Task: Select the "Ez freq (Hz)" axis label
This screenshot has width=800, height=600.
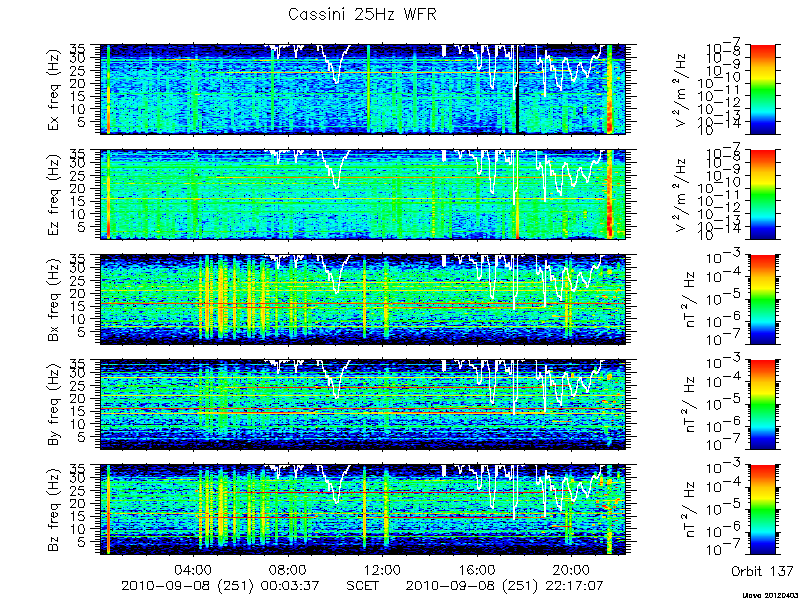Action: (x=55, y=195)
